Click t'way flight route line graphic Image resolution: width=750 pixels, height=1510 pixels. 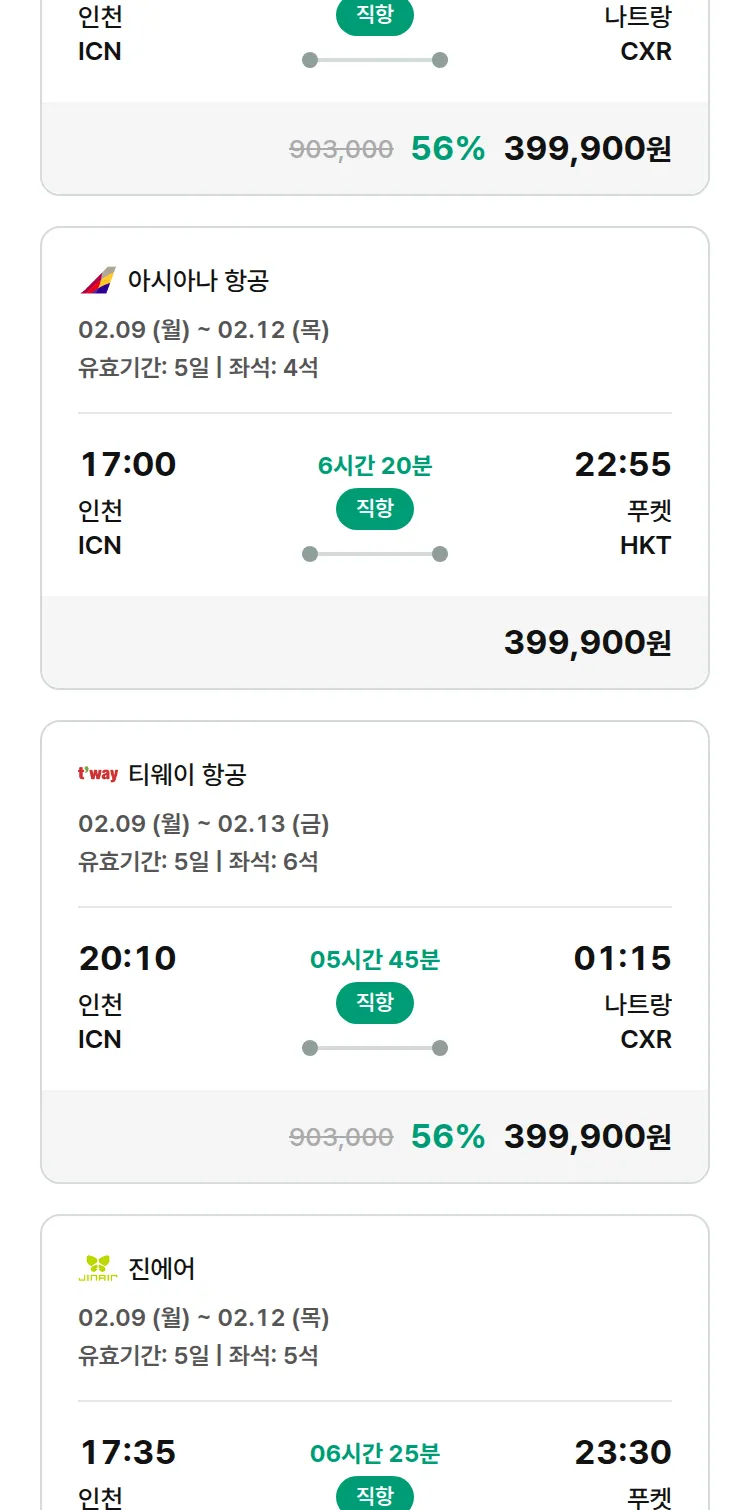click(375, 1048)
